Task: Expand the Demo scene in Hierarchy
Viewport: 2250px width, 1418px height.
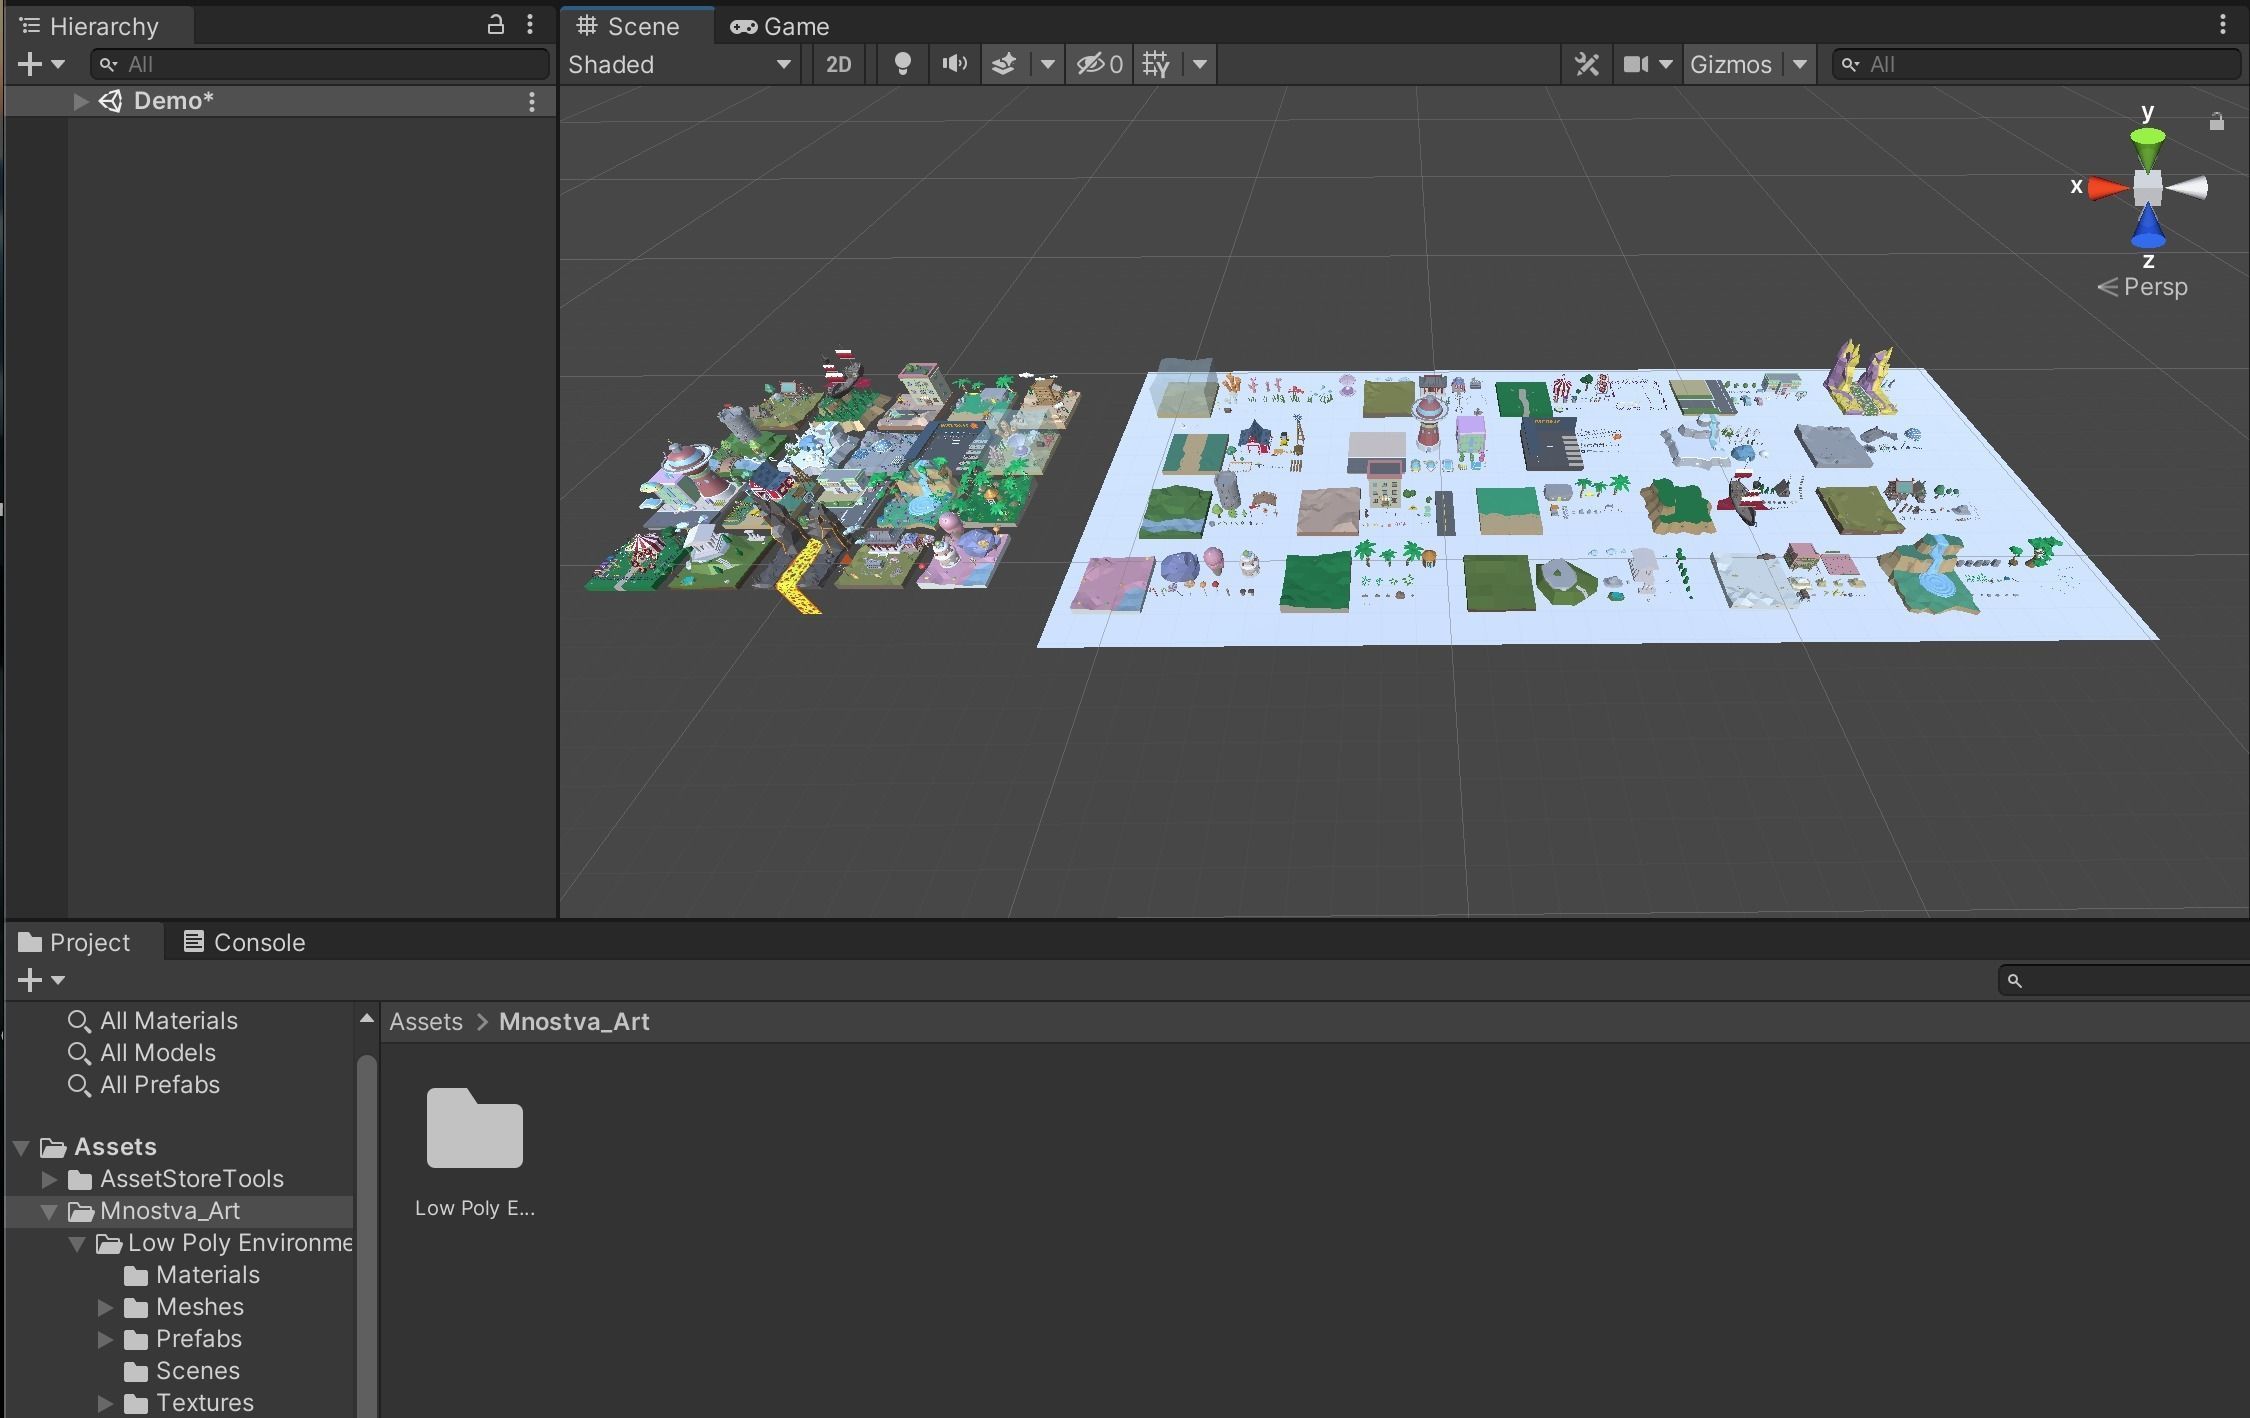Action: pyautogui.click(x=81, y=101)
